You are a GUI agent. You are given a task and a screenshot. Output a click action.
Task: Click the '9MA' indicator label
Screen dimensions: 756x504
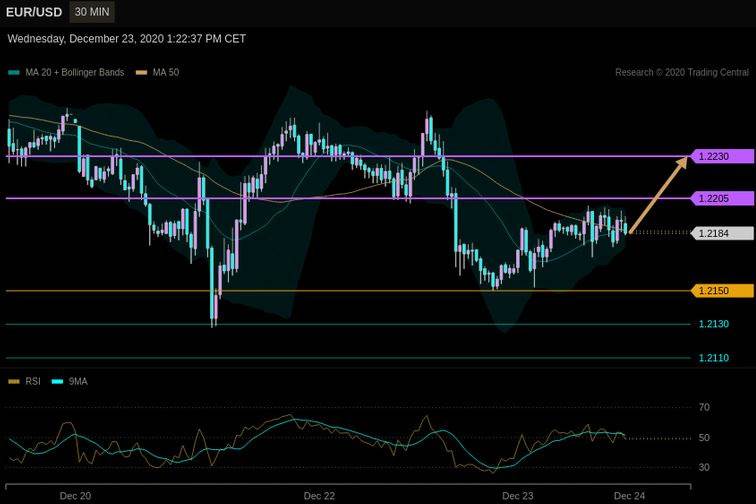tap(78, 381)
